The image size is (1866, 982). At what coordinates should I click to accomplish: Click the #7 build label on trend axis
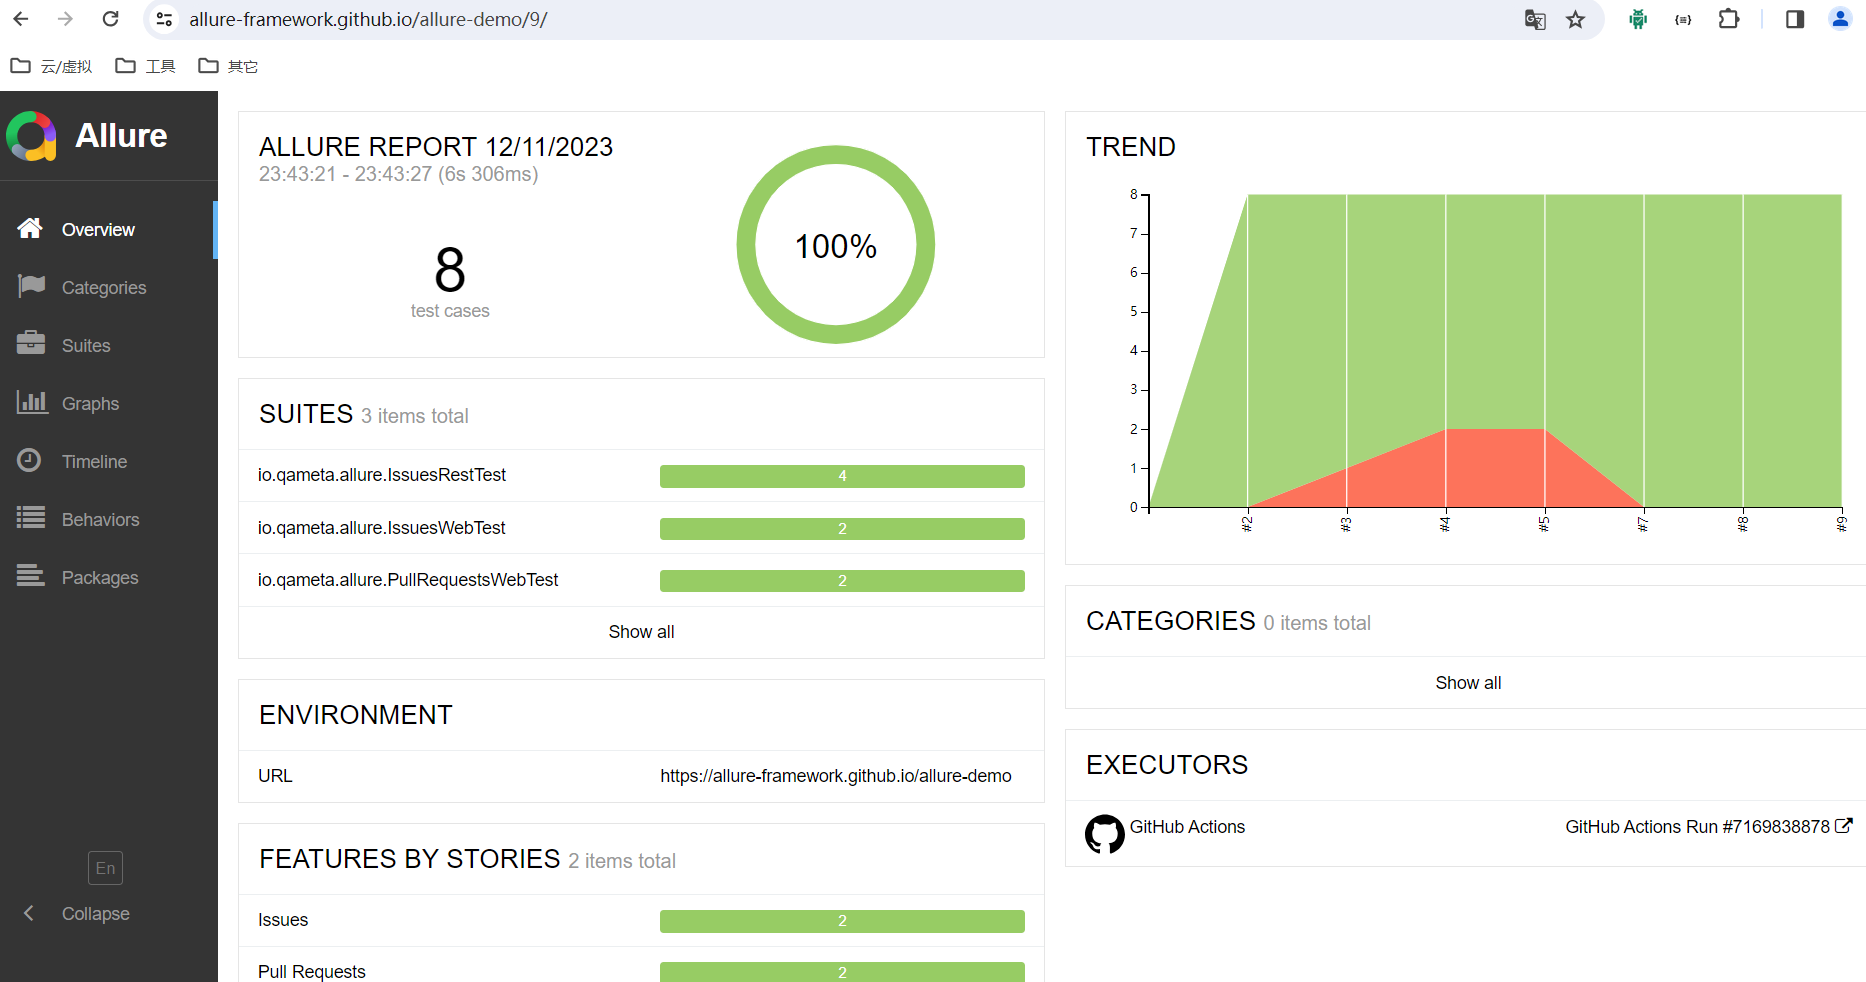click(x=1643, y=523)
